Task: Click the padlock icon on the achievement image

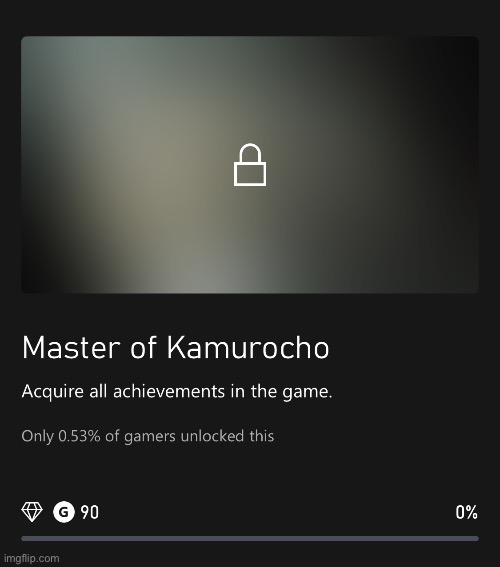Action: [x=250, y=165]
